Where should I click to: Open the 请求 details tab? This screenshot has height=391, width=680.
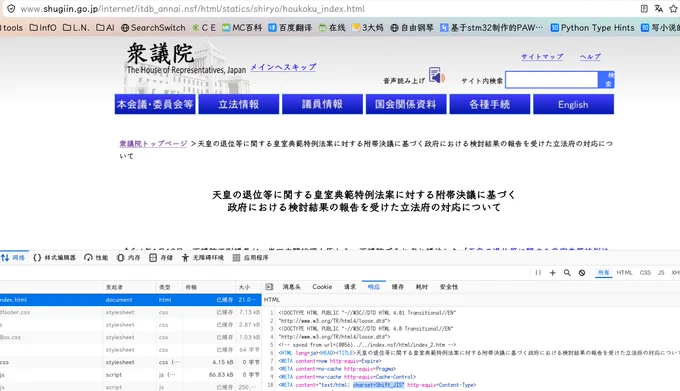point(350,287)
